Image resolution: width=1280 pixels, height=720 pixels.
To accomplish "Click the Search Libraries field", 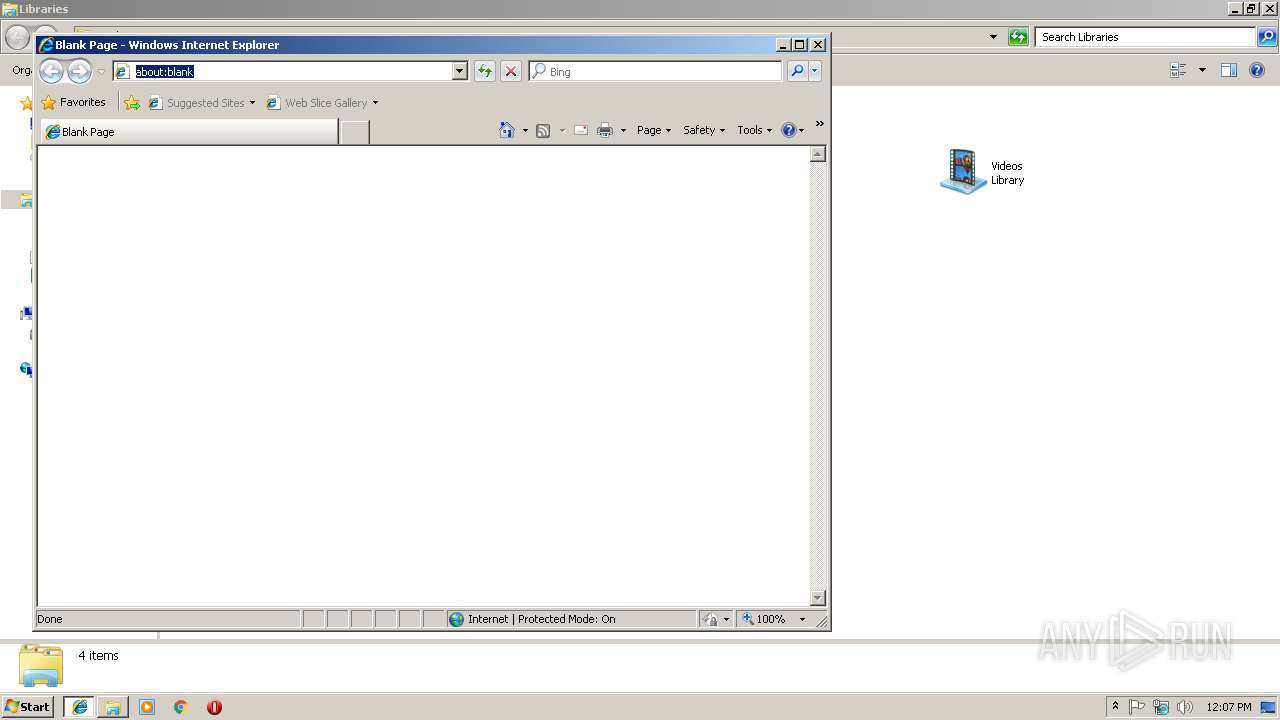I will pos(1145,37).
